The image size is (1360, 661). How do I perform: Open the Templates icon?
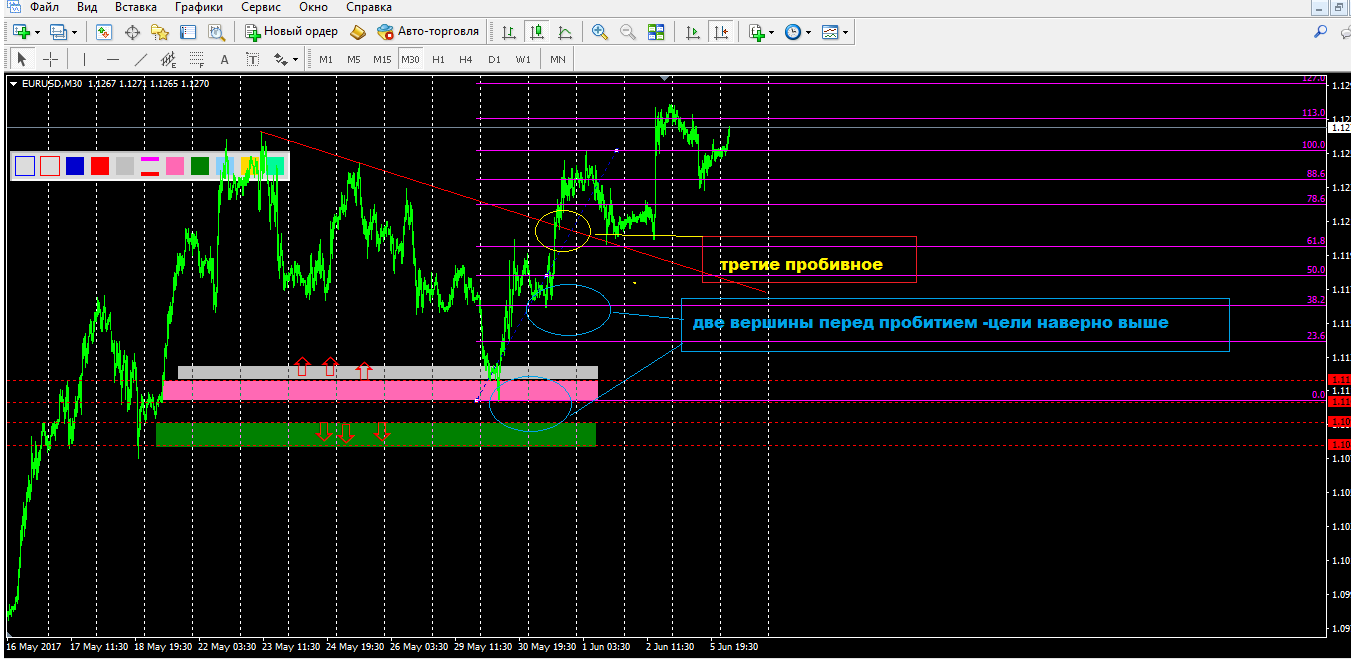[830, 32]
